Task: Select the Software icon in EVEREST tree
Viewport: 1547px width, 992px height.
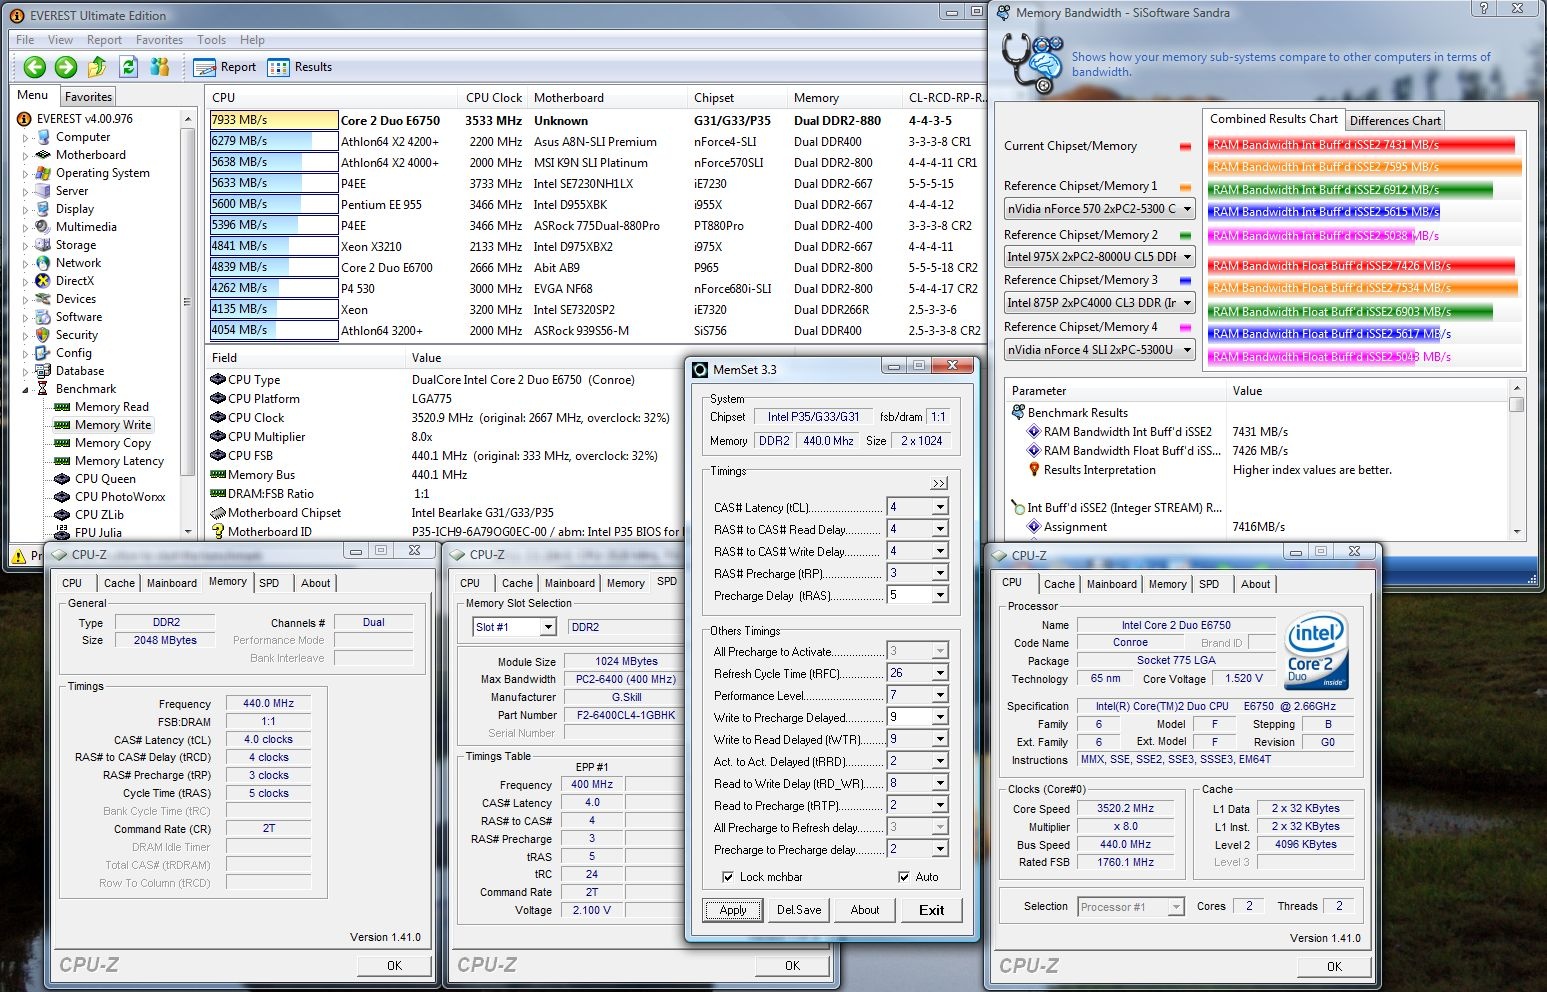Action: click(x=43, y=317)
